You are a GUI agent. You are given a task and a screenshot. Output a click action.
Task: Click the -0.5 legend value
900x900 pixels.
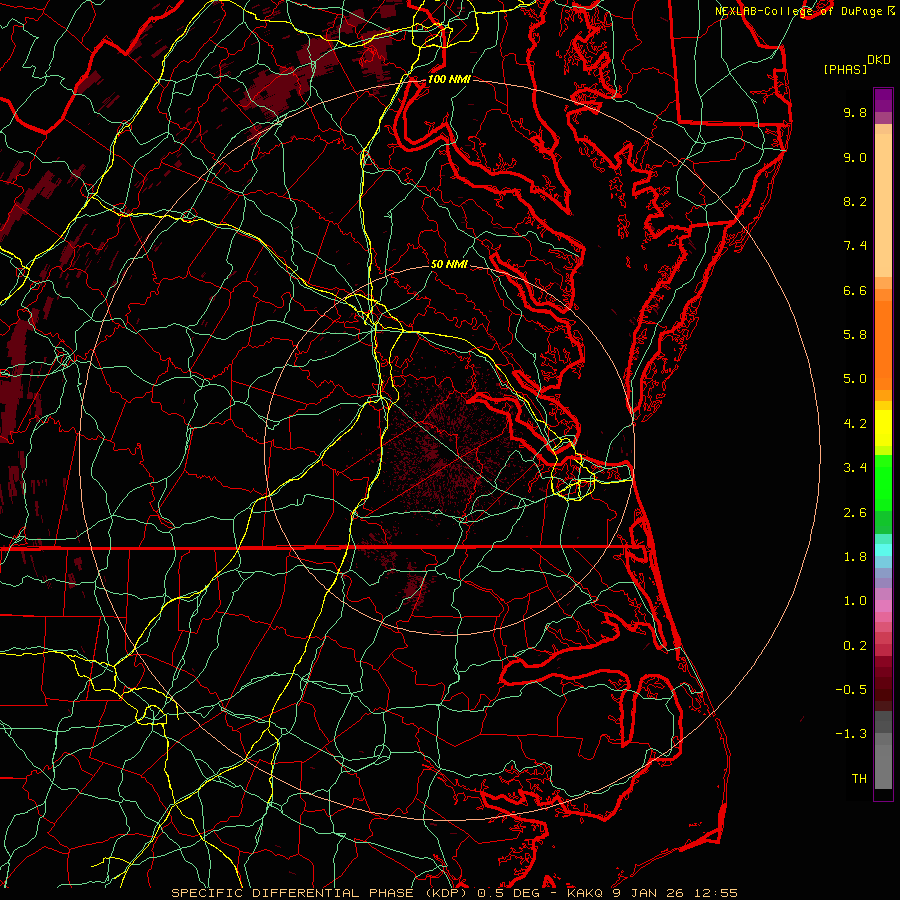click(851, 690)
